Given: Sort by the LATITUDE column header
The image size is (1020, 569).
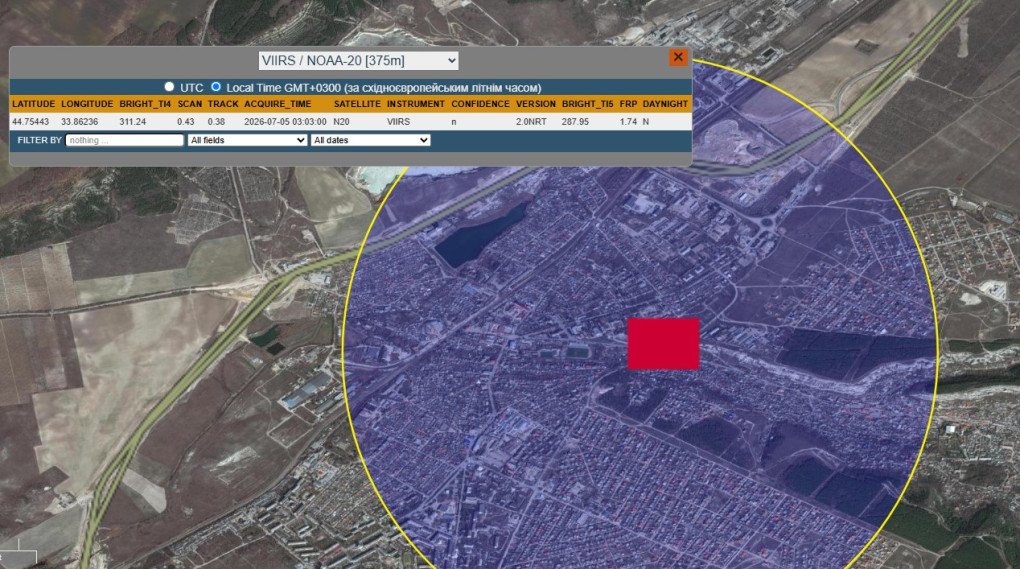Looking at the screenshot, I should [34, 104].
